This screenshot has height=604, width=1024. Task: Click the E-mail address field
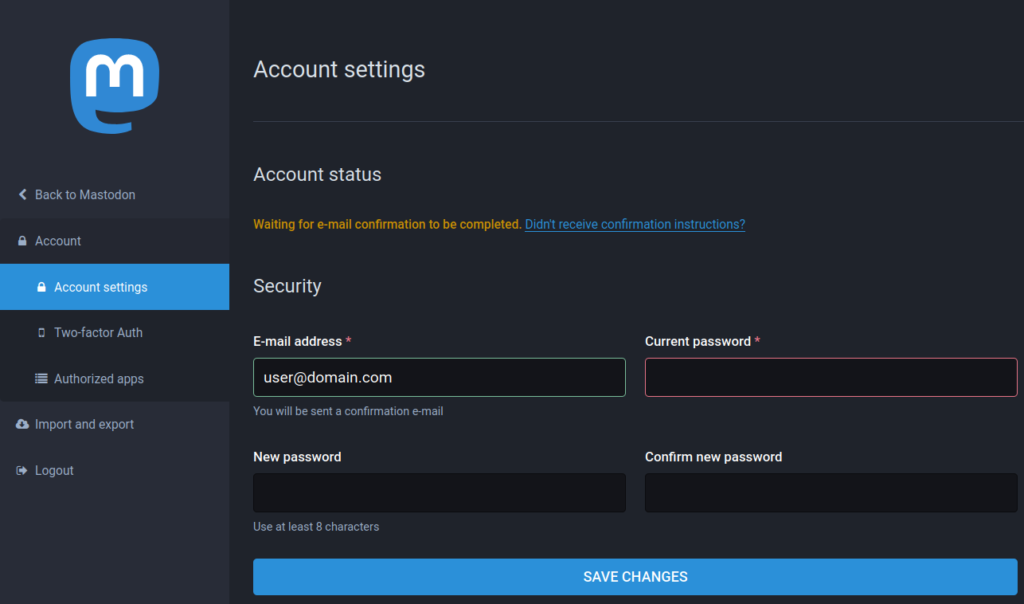pyautogui.click(x=439, y=377)
